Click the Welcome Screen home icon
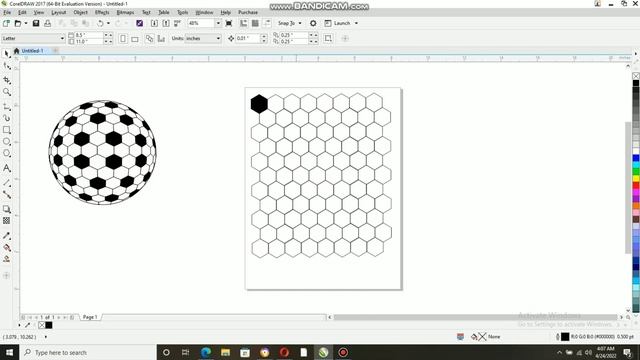The image size is (640, 360). (16, 51)
